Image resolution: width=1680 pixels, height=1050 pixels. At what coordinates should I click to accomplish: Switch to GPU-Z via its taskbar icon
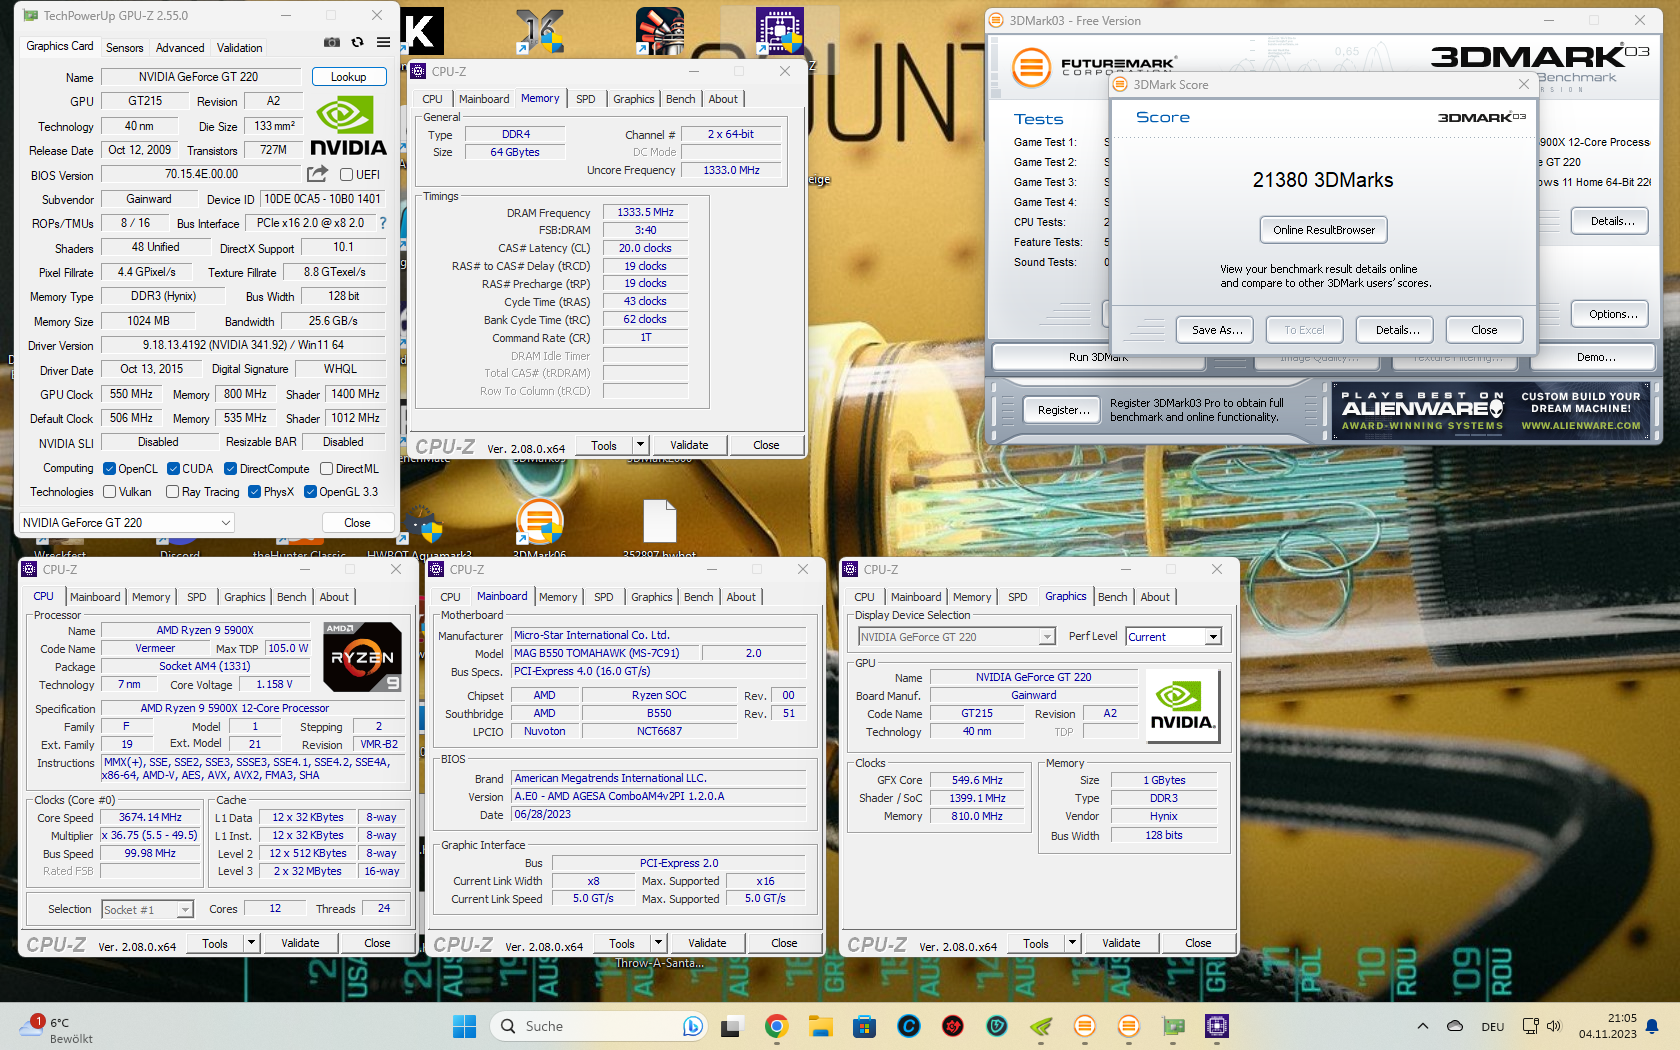[x=1173, y=1026]
